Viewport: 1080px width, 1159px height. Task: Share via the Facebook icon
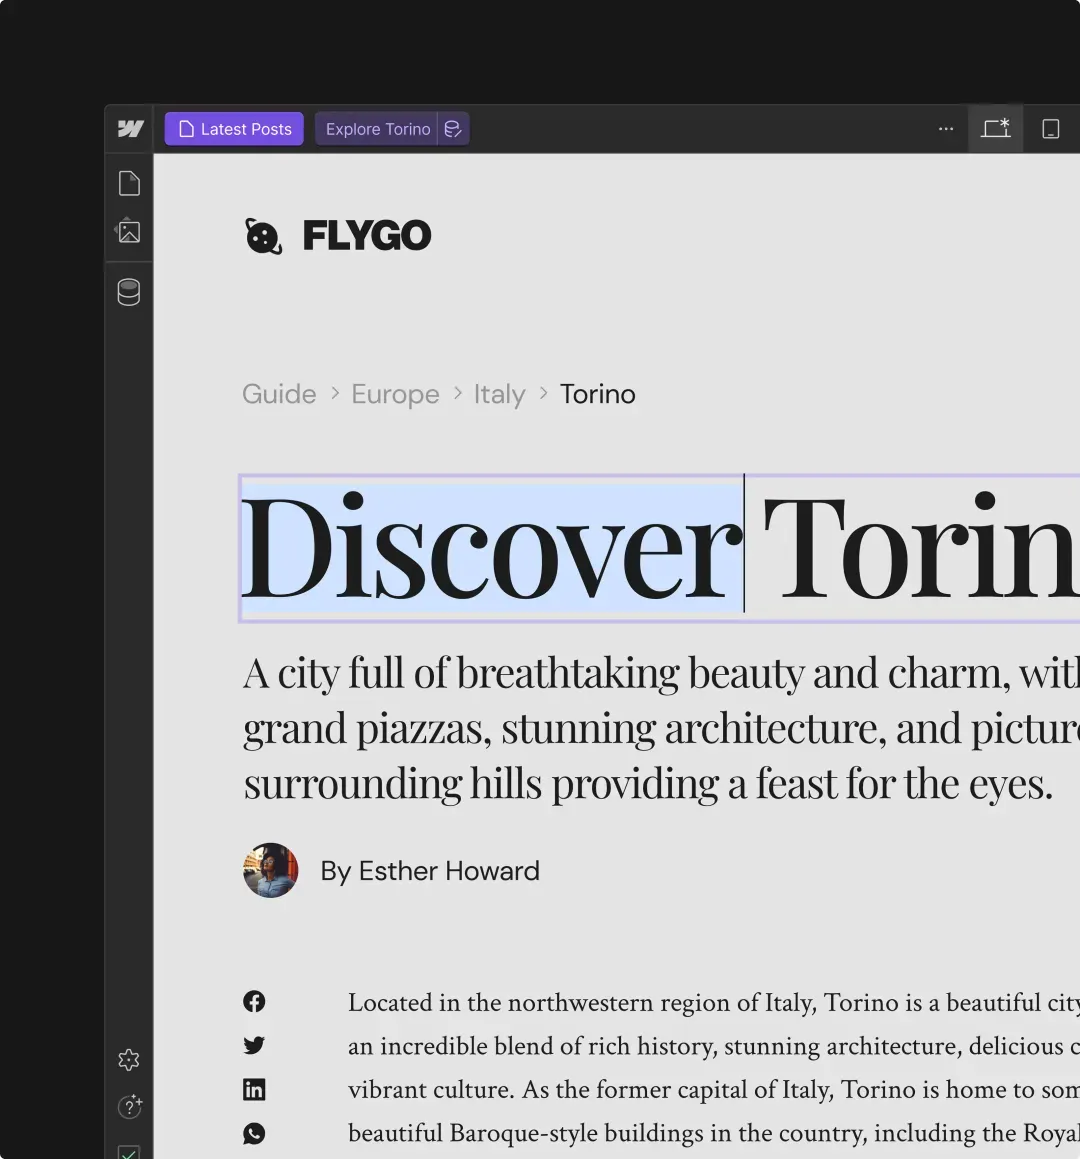click(x=254, y=1002)
